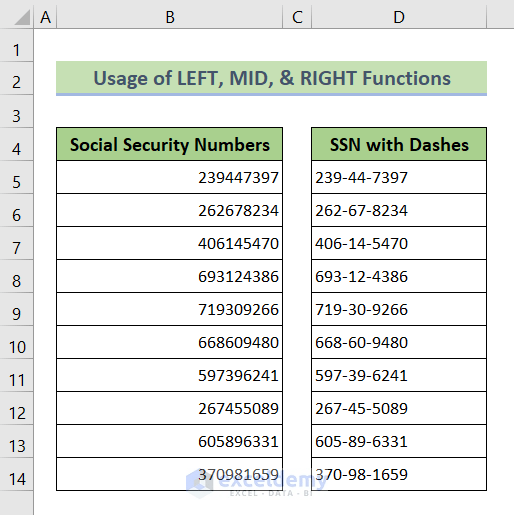Select row 3 header

point(17,111)
